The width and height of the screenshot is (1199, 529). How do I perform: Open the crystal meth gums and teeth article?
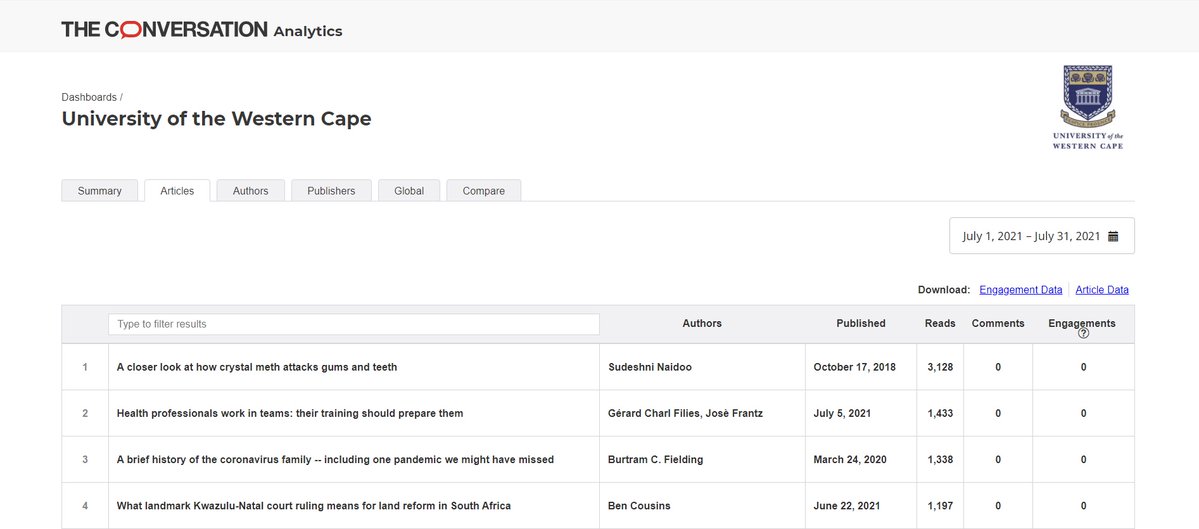[x=257, y=367]
